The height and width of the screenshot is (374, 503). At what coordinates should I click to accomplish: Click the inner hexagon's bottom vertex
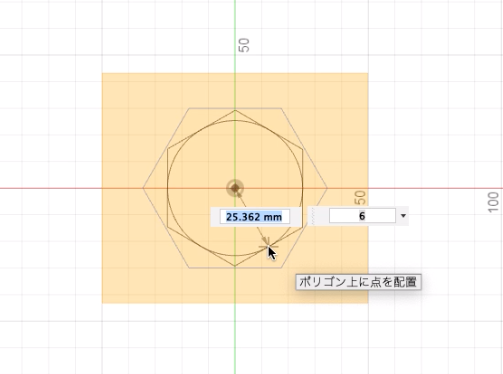235,266
